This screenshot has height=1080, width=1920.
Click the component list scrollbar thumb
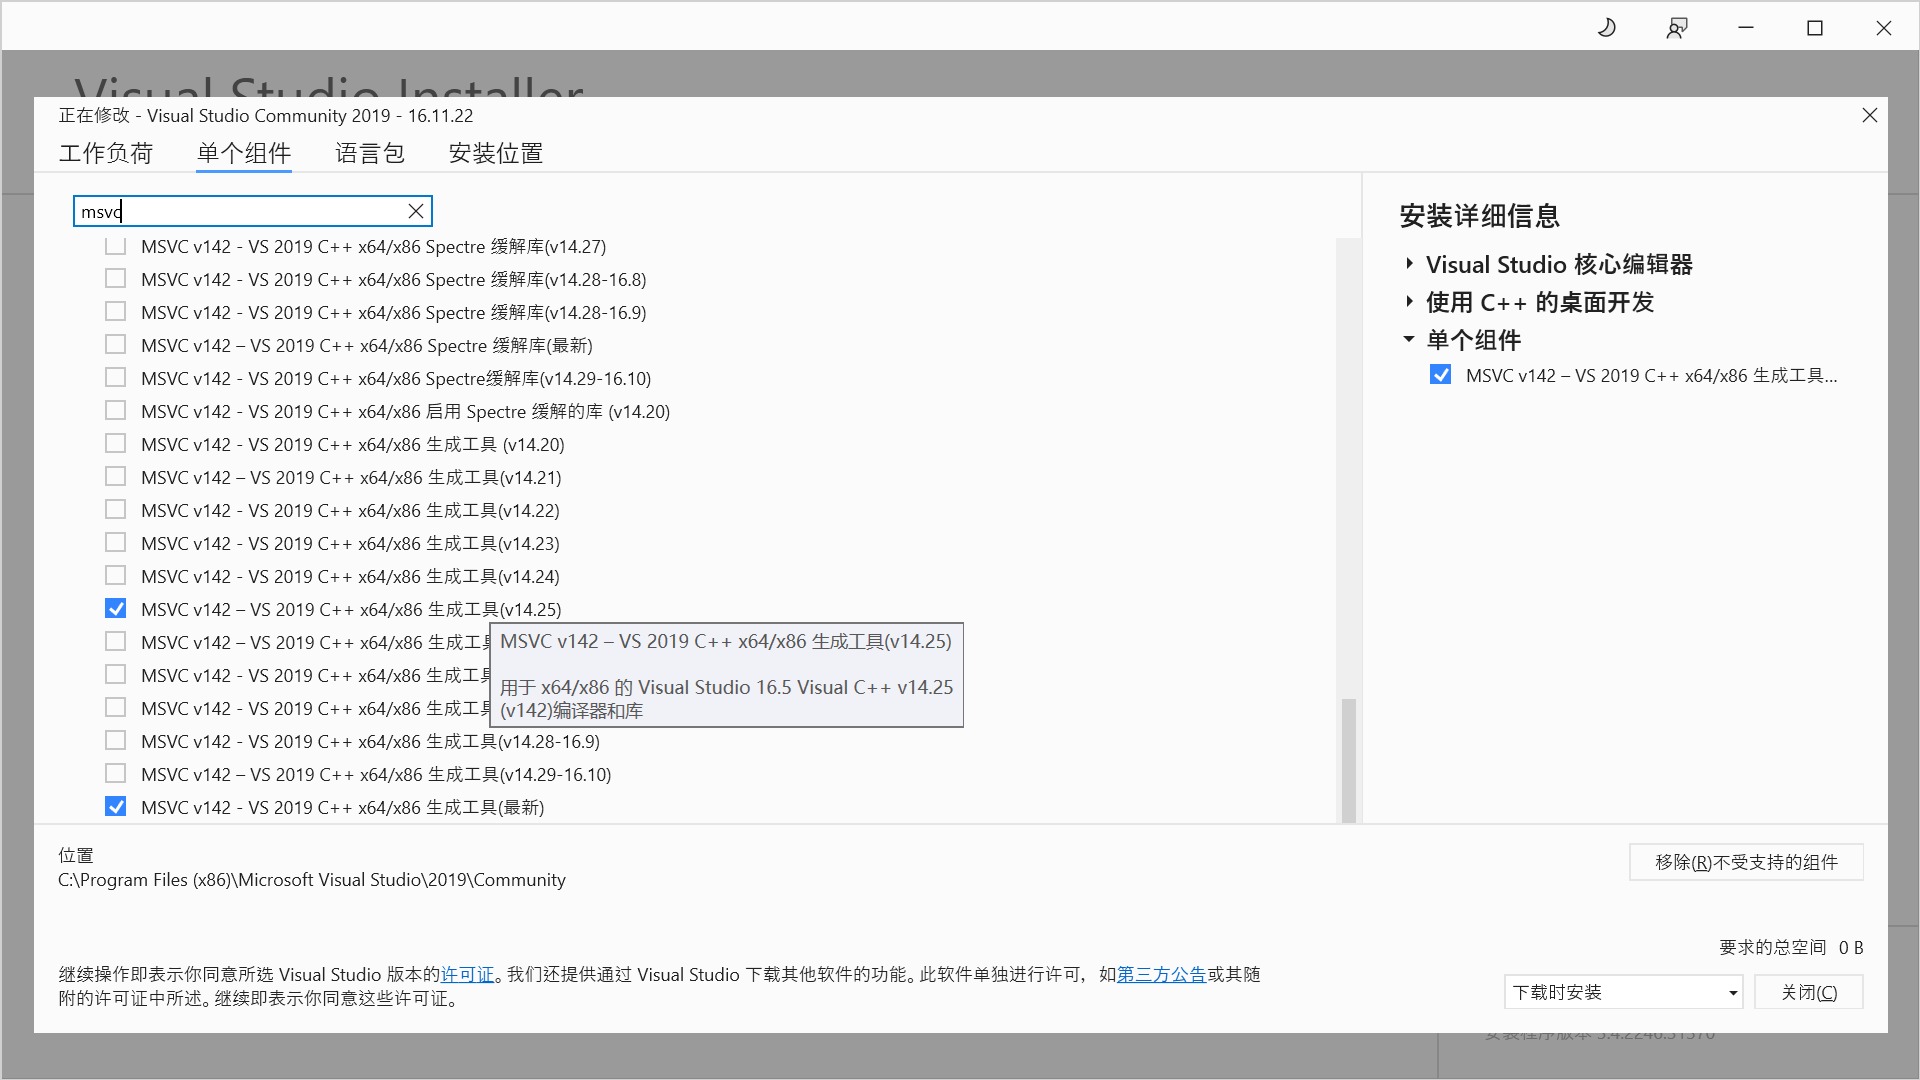[1348, 760]
